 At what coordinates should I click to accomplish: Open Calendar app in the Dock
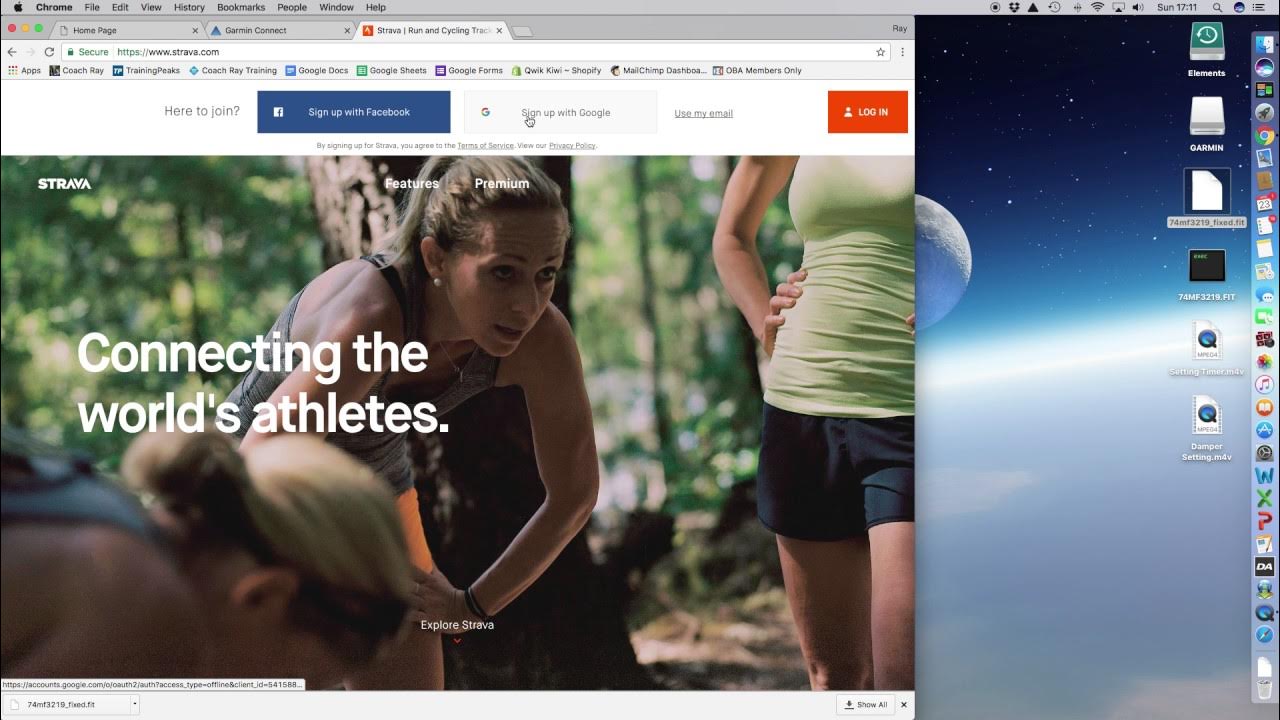pos(1265,204)
